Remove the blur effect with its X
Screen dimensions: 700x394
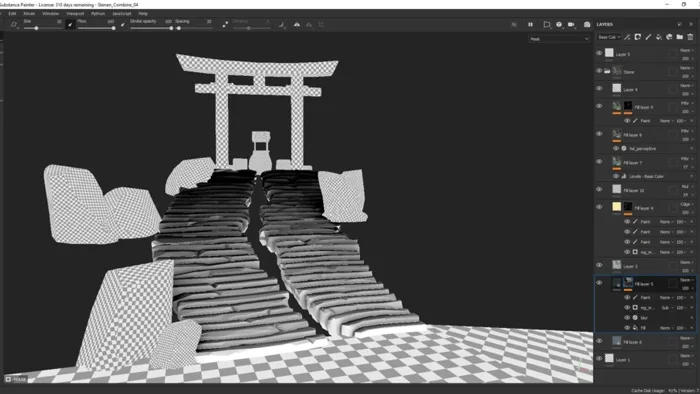tap(692, 318)
